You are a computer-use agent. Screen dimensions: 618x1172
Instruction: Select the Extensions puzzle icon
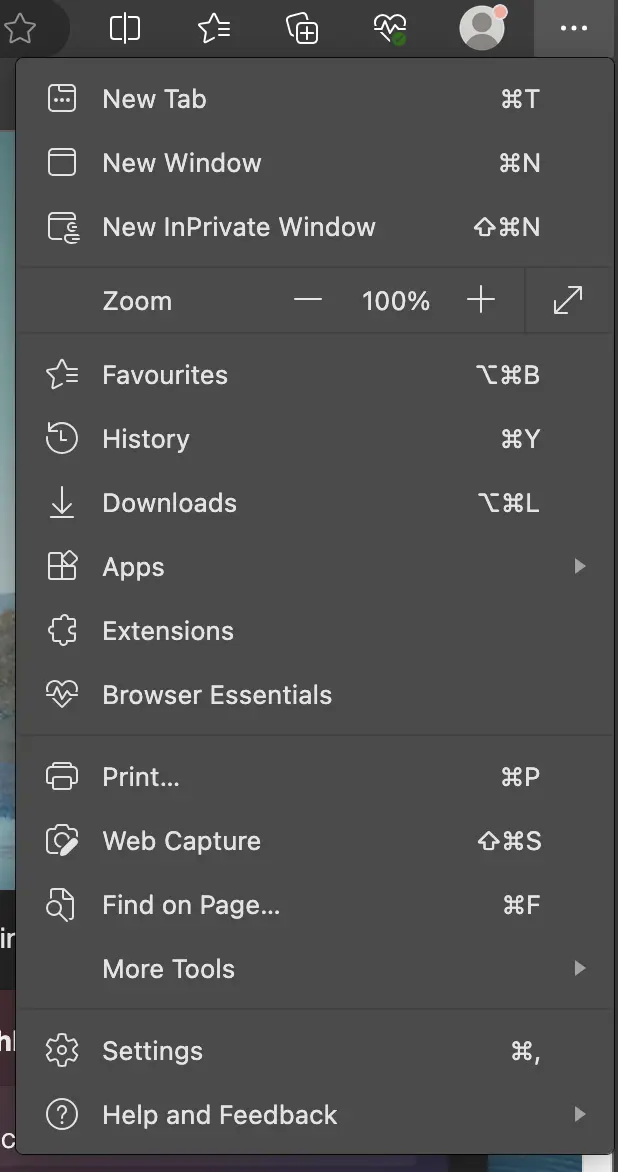(x=61, y=630)
